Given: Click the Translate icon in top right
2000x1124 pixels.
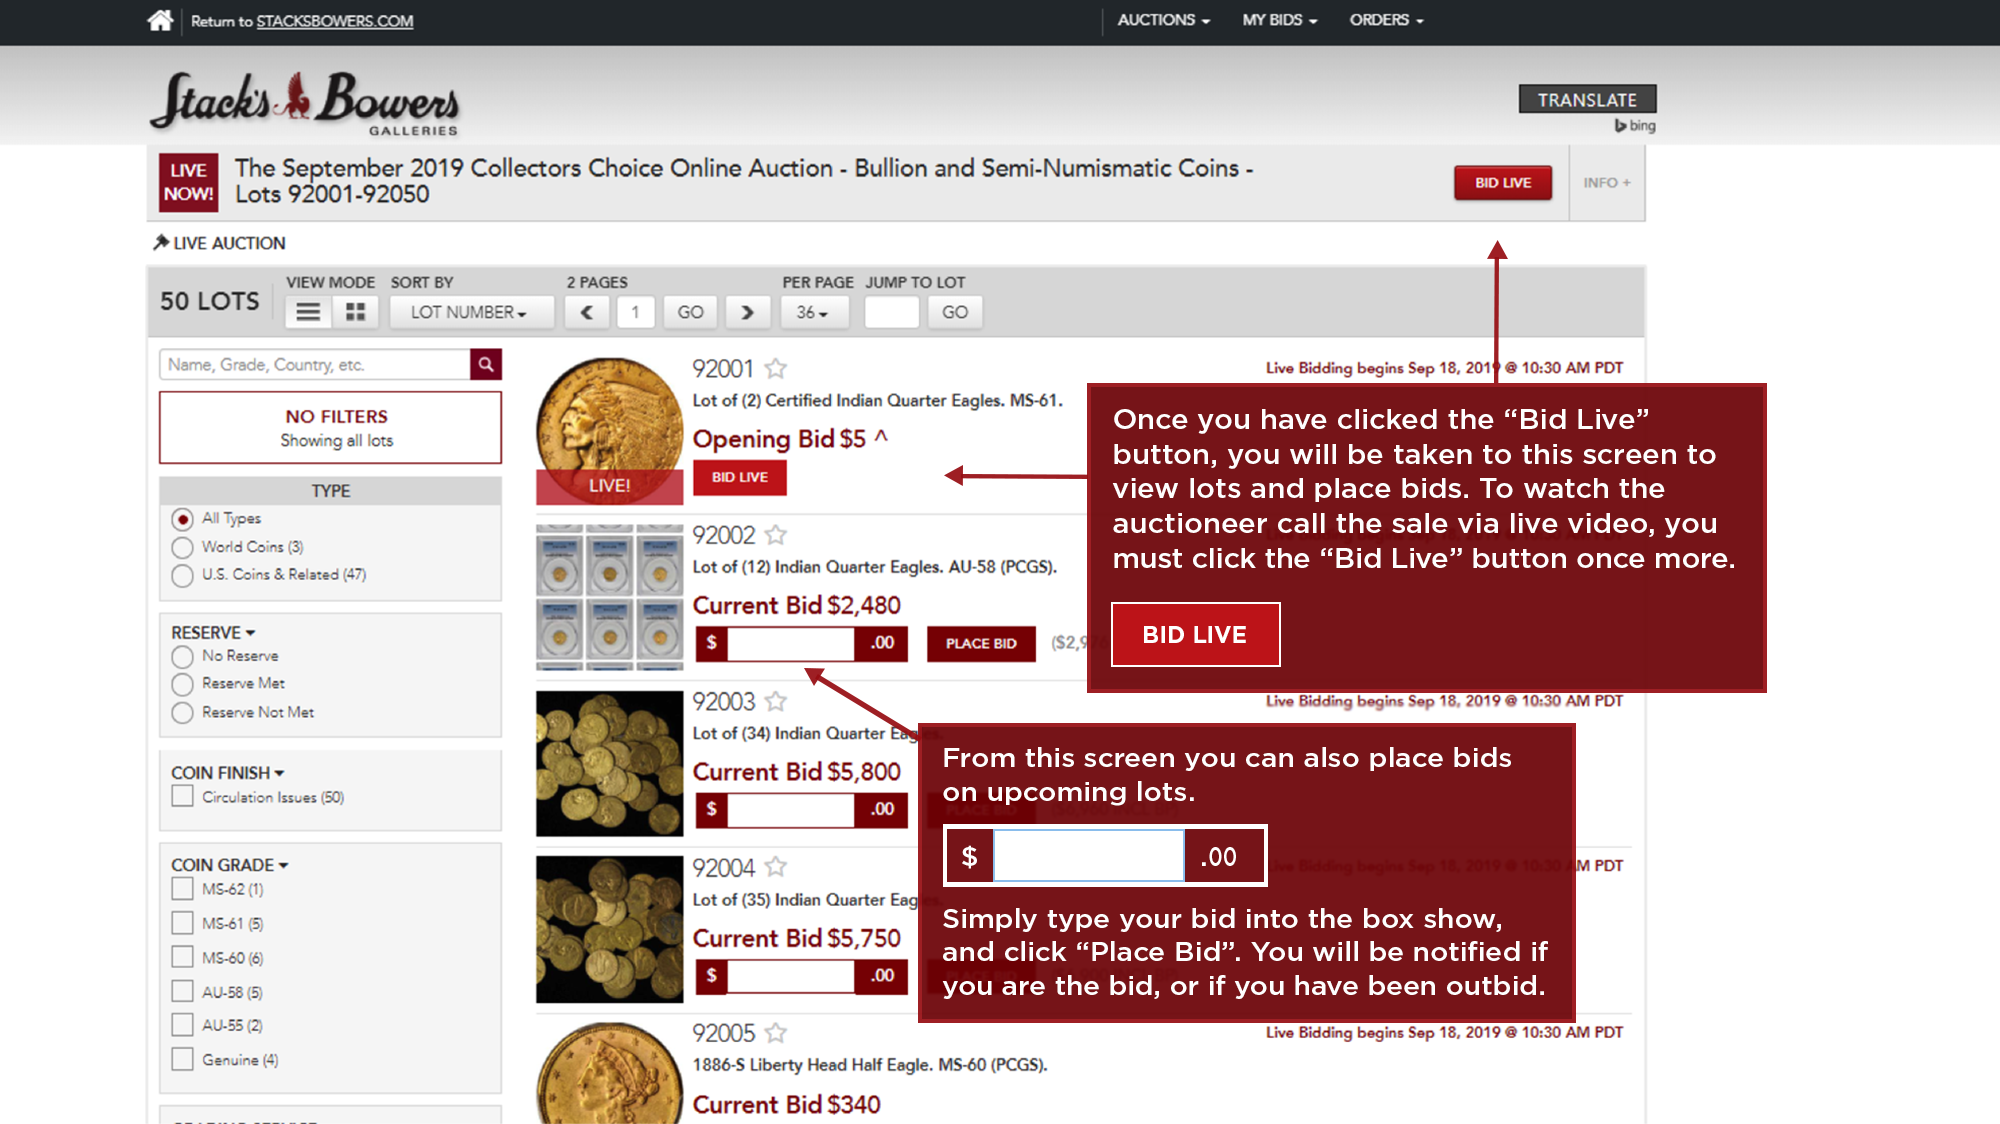Looking at the screenshot, I should pyautogui.click(x=1587, y=98).
